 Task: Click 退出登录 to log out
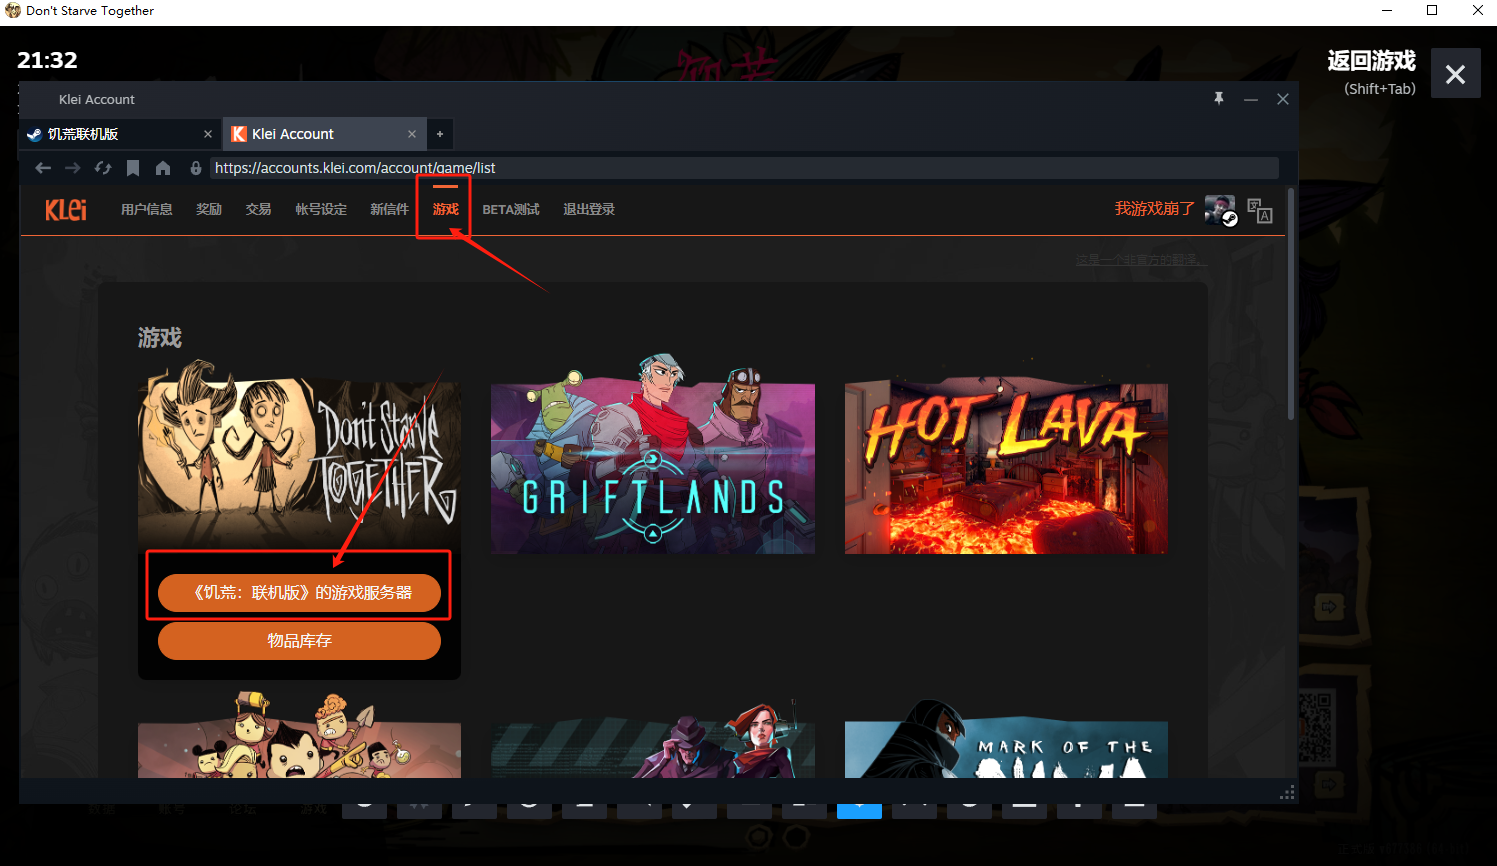pos(589,209)
